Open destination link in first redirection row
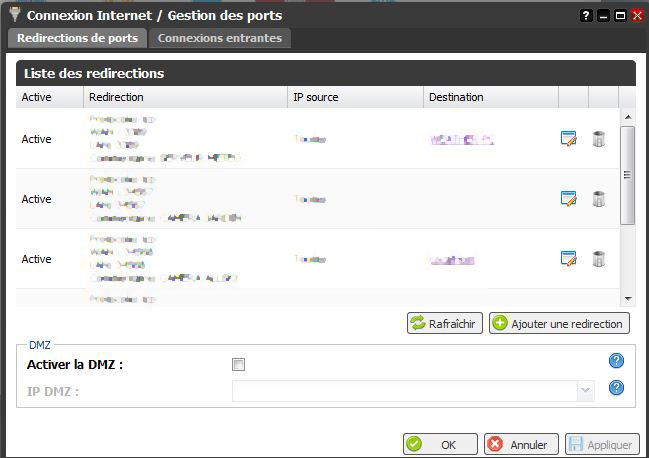 [x=462, y=140]
